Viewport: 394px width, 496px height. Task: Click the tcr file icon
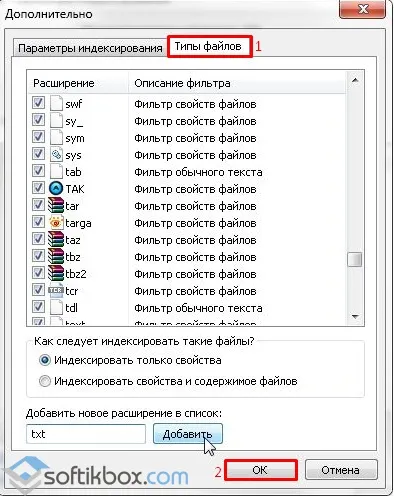[56, 291]
